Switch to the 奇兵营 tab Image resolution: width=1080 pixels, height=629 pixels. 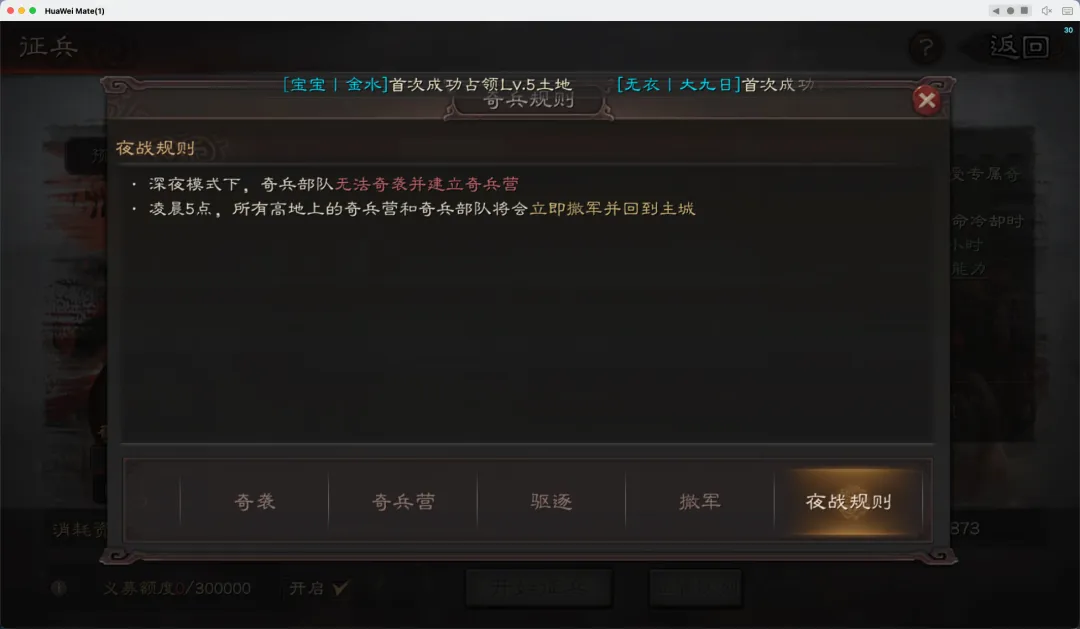tap(403, 502)
